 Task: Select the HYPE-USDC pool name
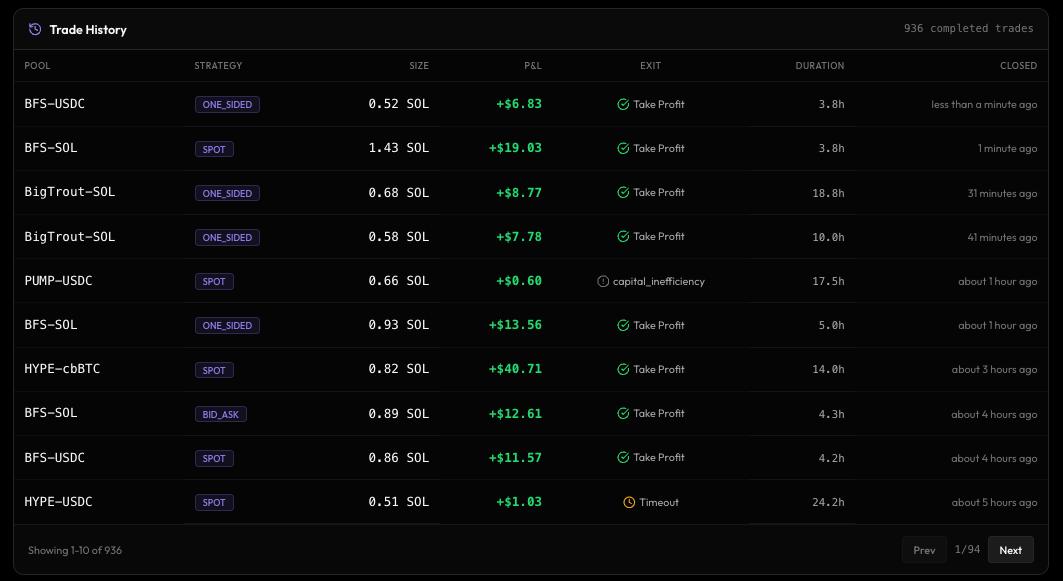(58, 502)
